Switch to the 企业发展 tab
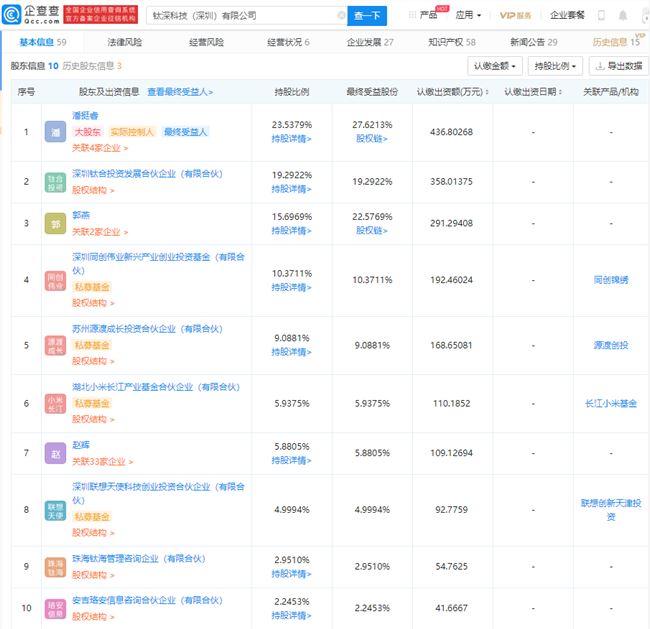The image size is (650, 629). point(370,42)
